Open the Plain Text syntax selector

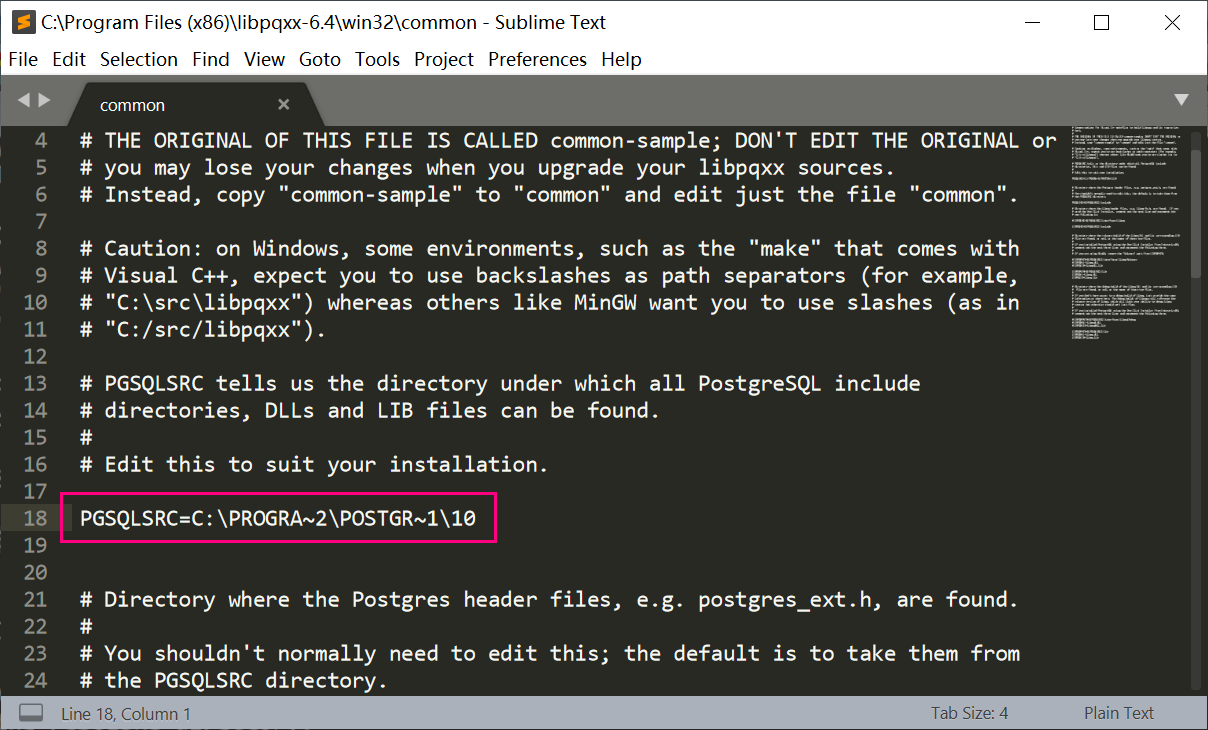[1118, 713]
